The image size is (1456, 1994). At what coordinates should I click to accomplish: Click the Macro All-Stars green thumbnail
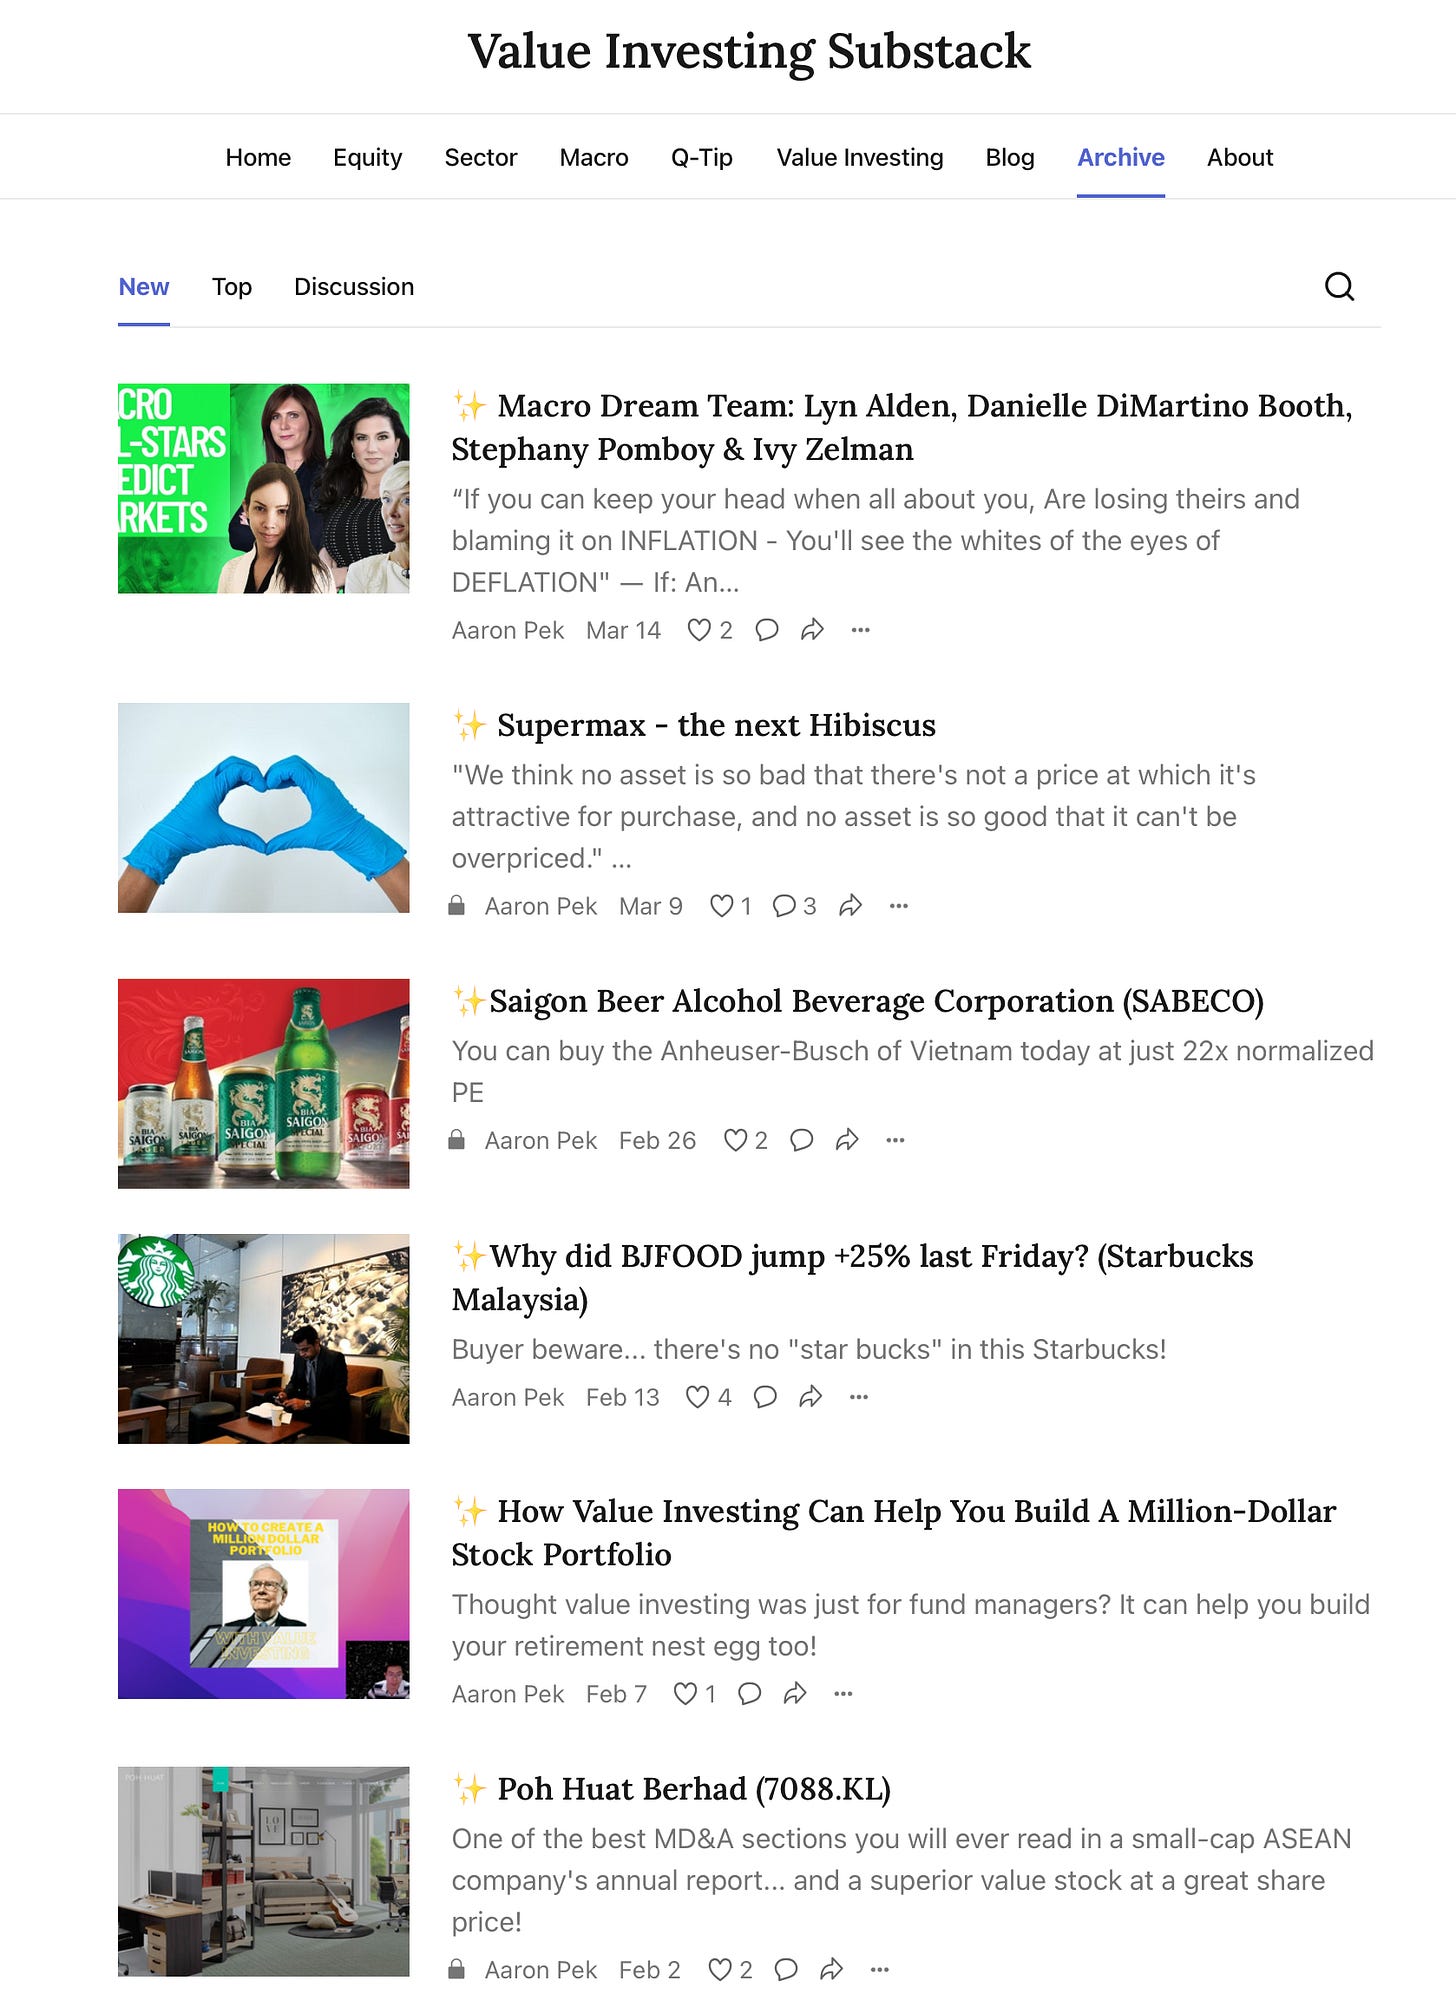264,489
